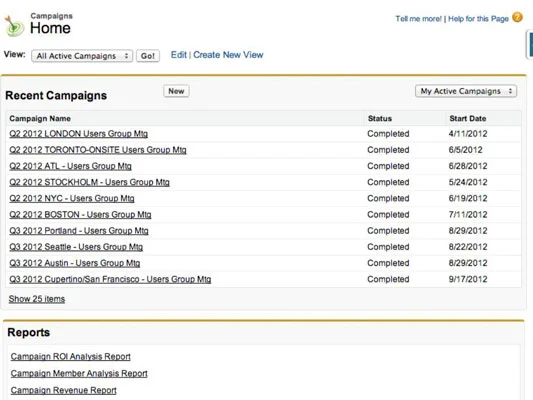The height and width of the screenshot is (400, 533).
Task: Open Campaign Revenue Report
Action: click(x=64, y=390)
